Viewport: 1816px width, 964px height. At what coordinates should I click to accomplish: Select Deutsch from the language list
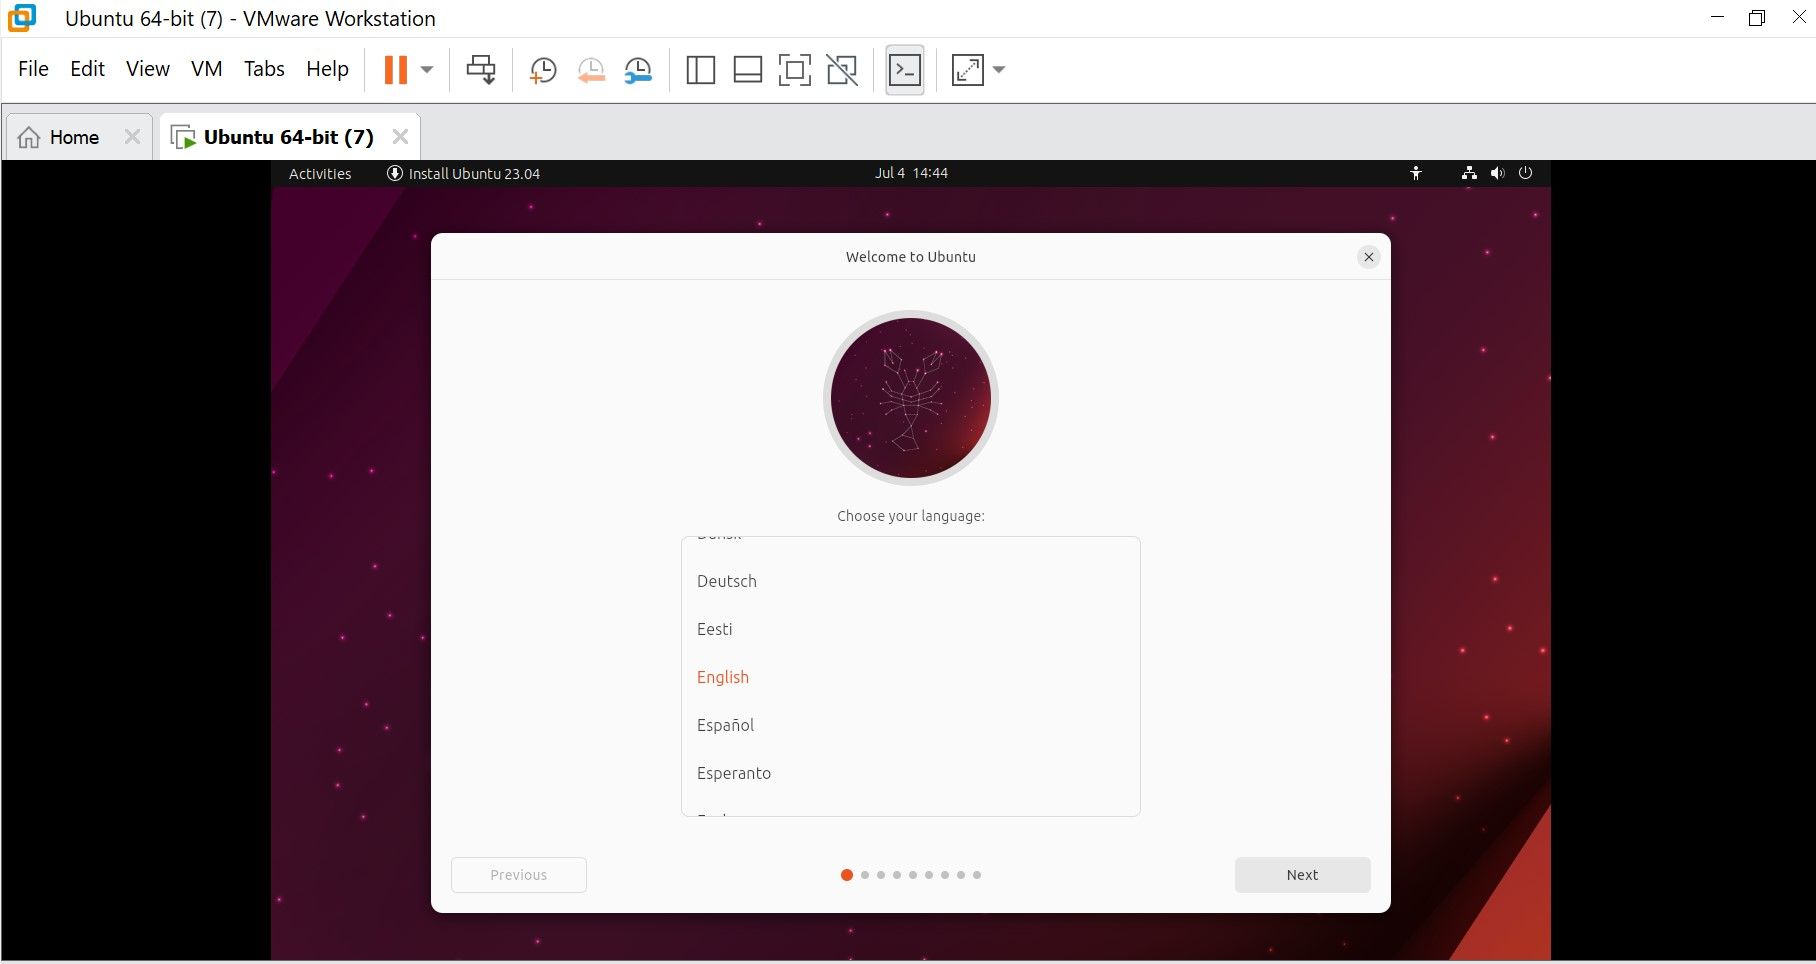727,581
